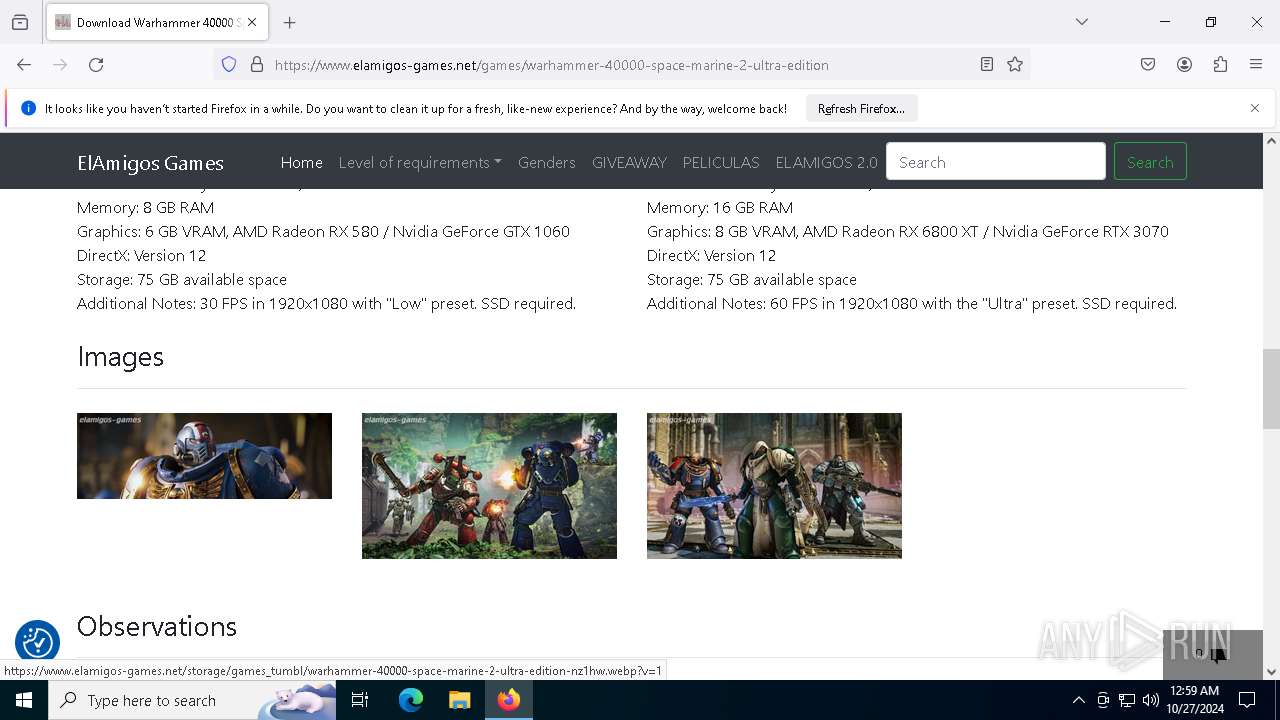View site security padlock info
This screenshot has width=1280, height=720.
[x=257, y=65]
